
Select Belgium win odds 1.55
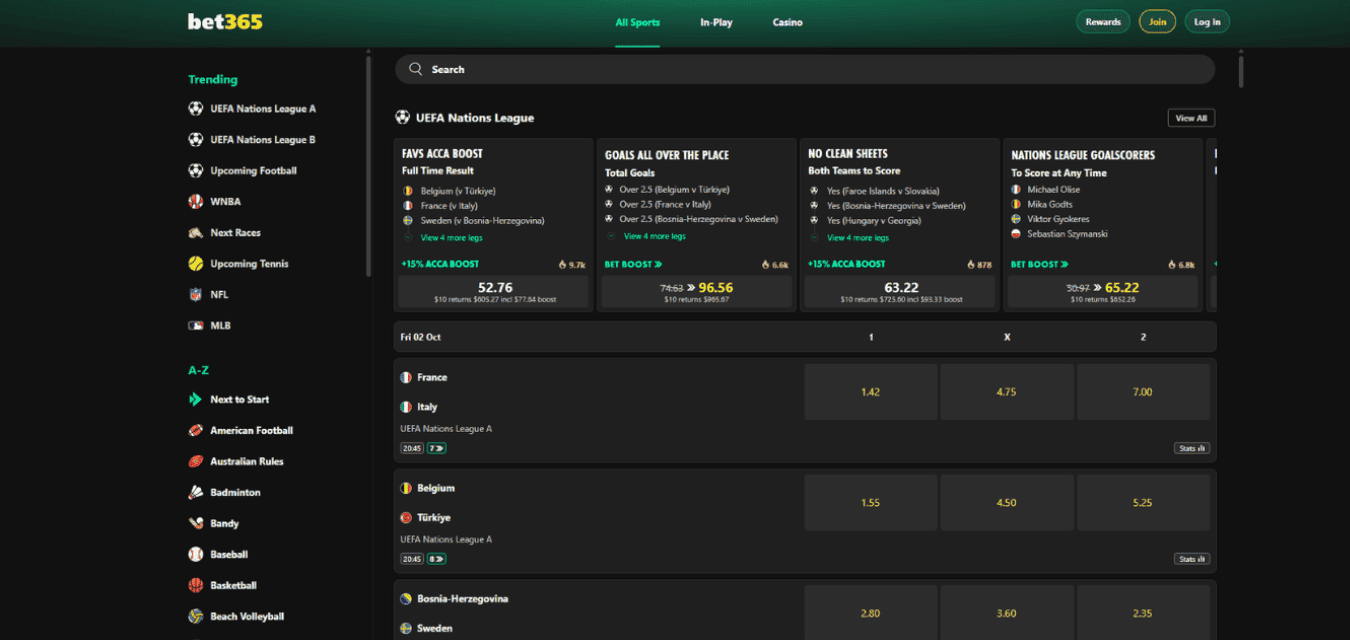[871, 503]
